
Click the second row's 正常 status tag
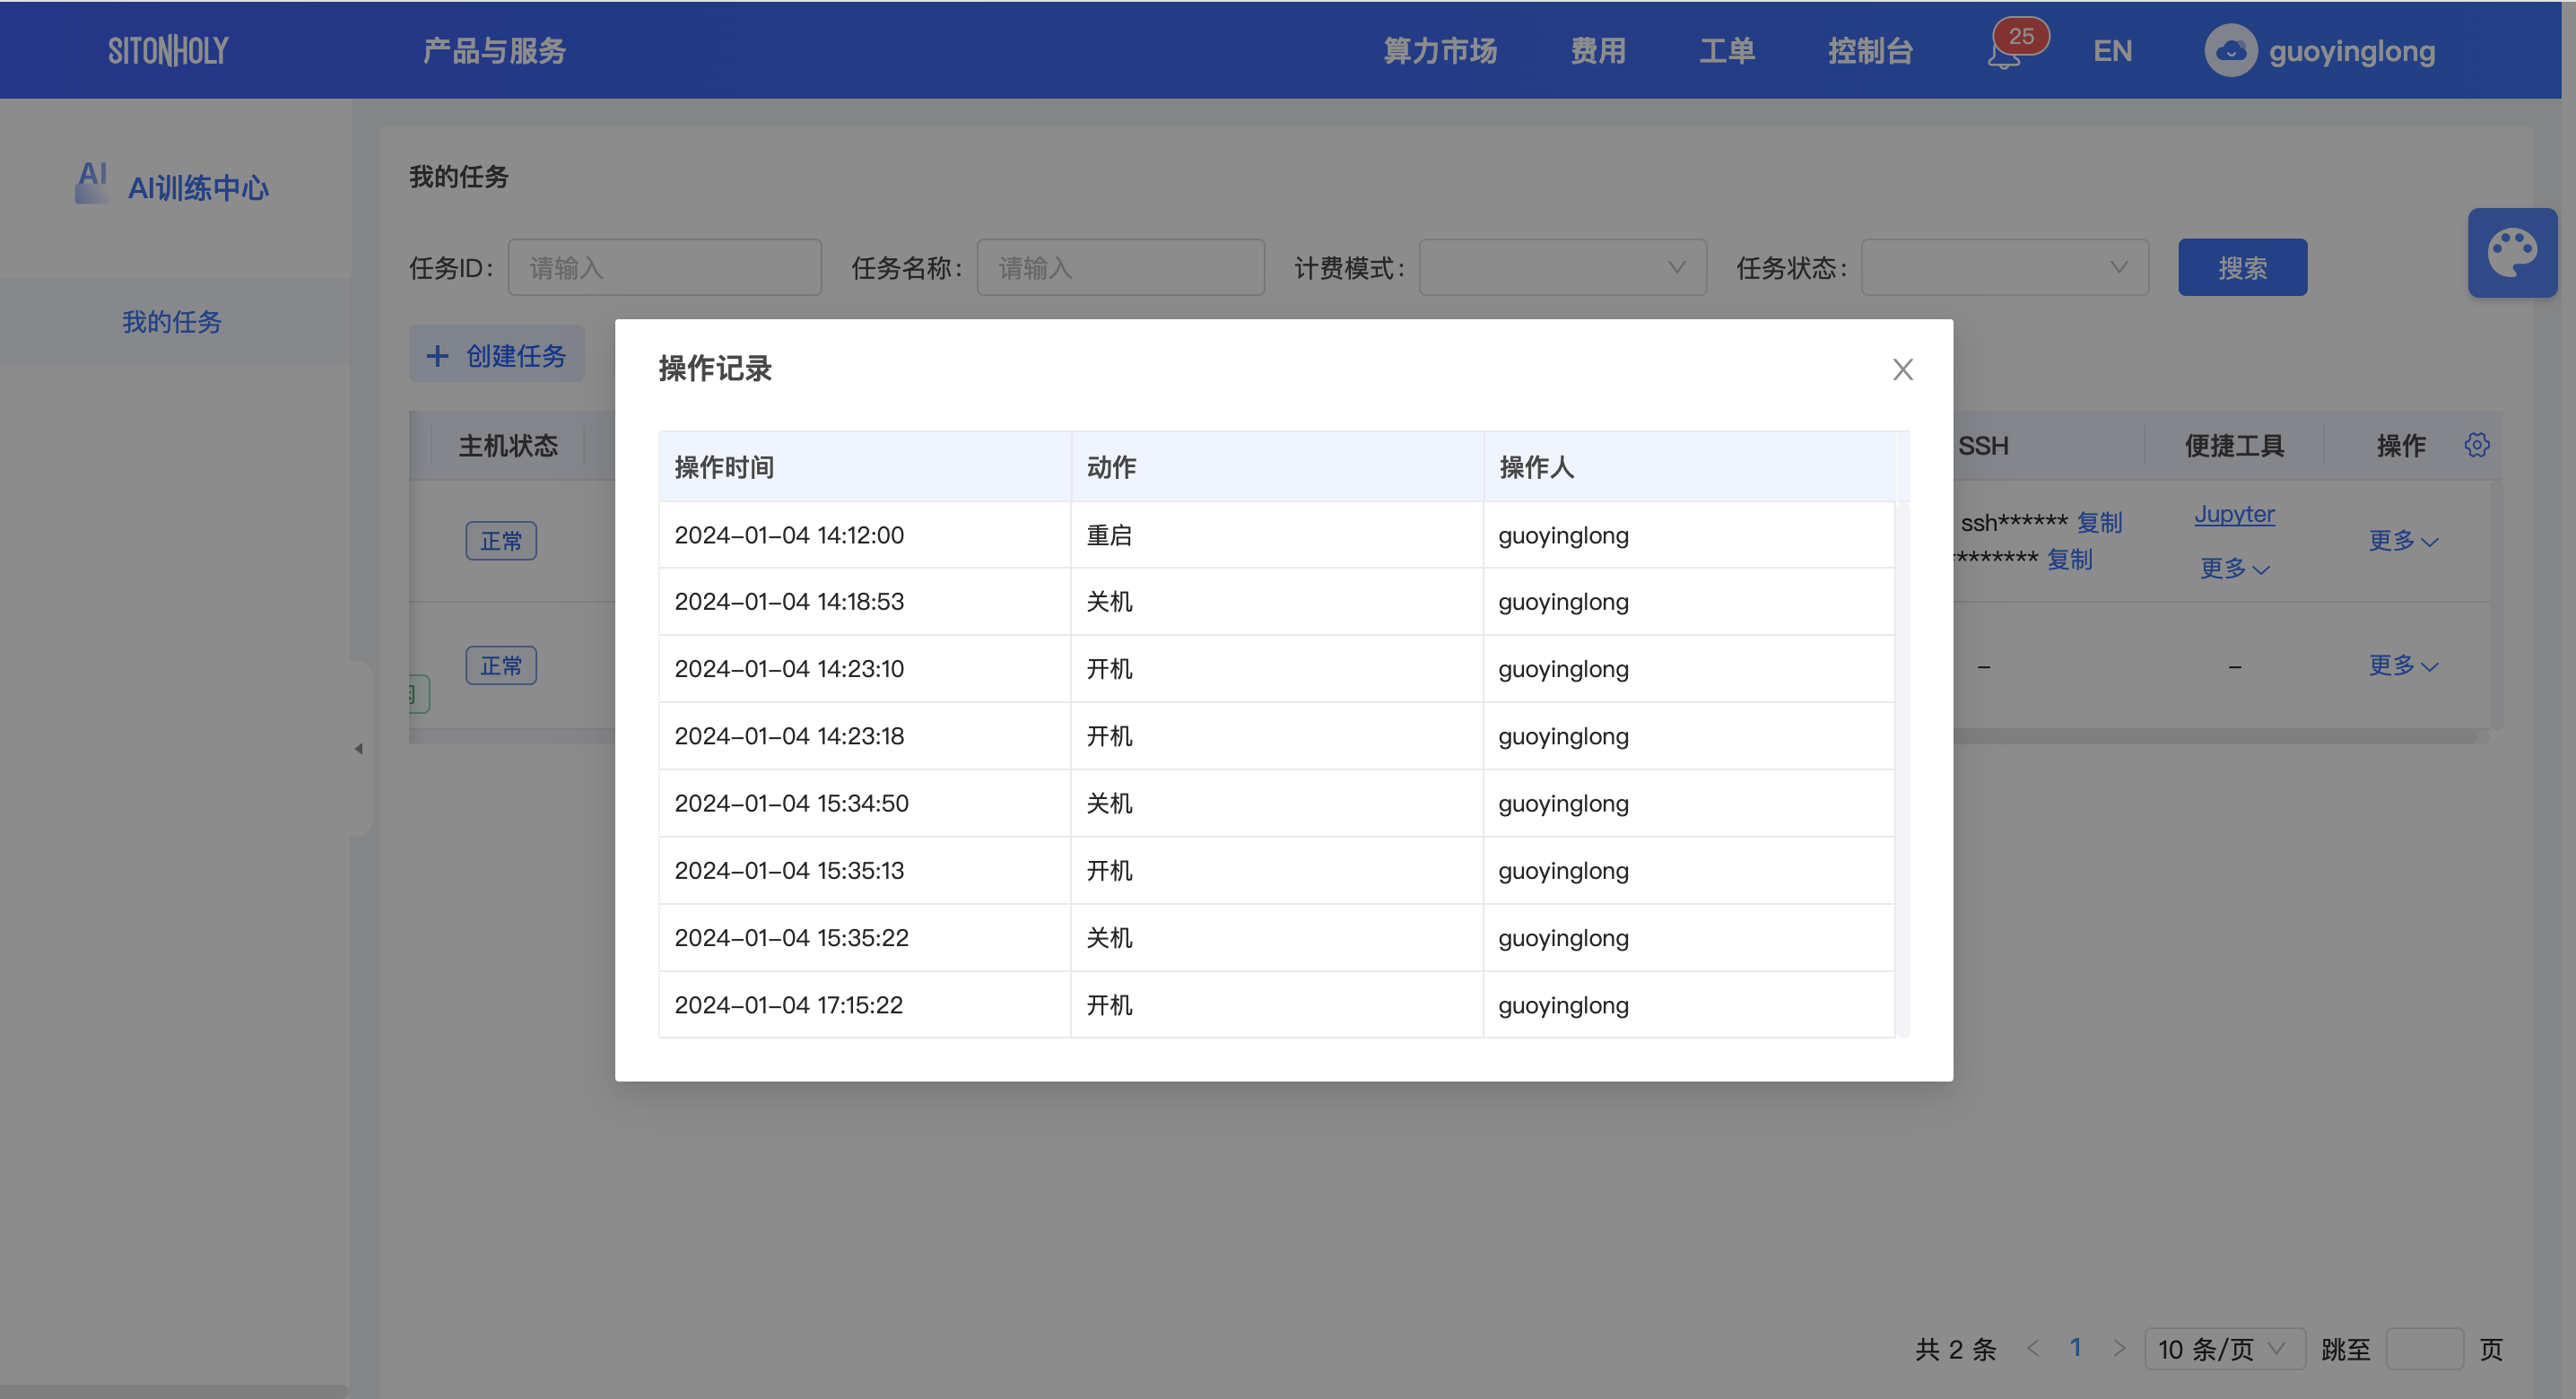click(x=501, y=665)
